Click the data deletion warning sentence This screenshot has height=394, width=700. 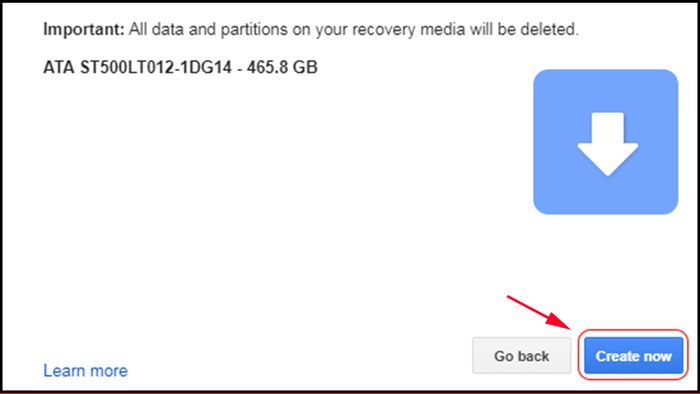pos(311,29)
